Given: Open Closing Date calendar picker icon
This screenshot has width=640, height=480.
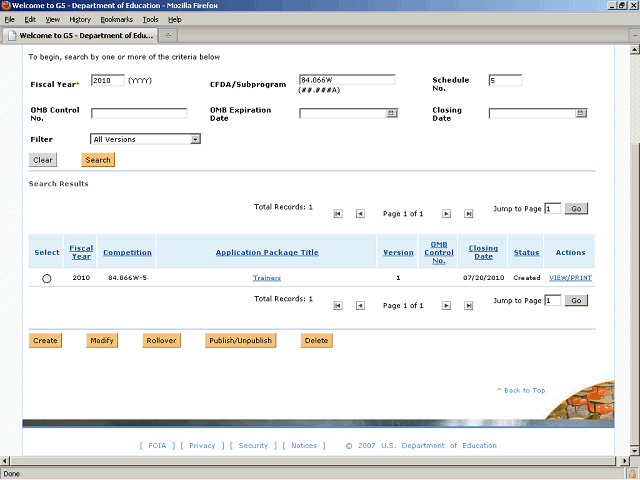Looking at the screenshot, I should click(581, 113).
